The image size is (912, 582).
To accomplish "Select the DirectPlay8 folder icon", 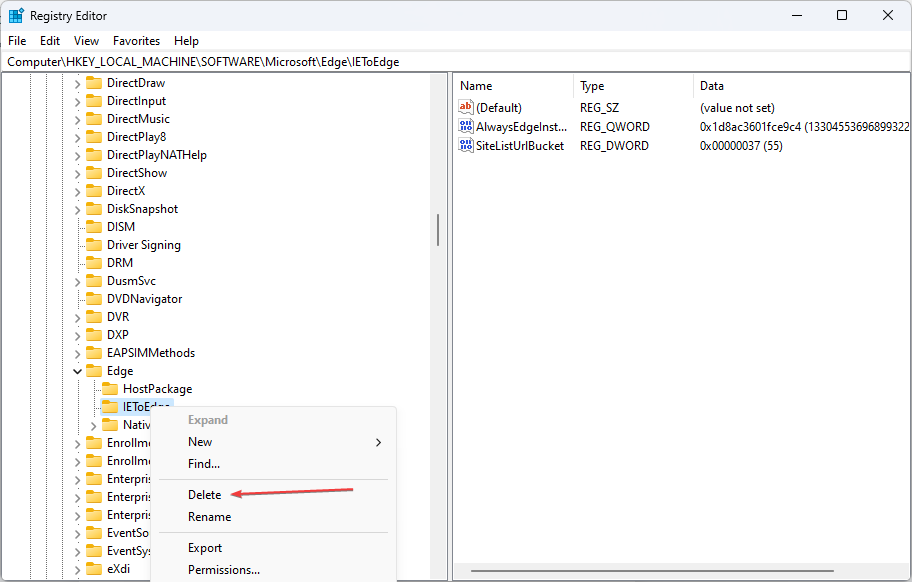I will (x=94, y=137).
